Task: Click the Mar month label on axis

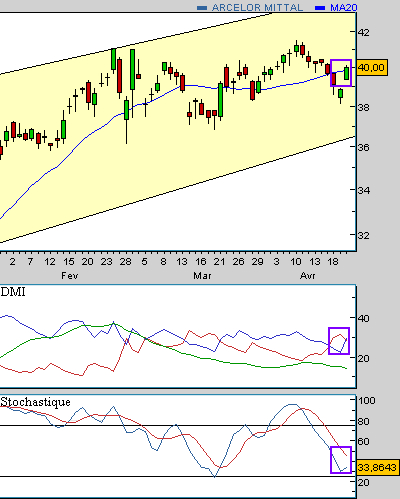Action: pyautogui.click(x=202, y=276)
